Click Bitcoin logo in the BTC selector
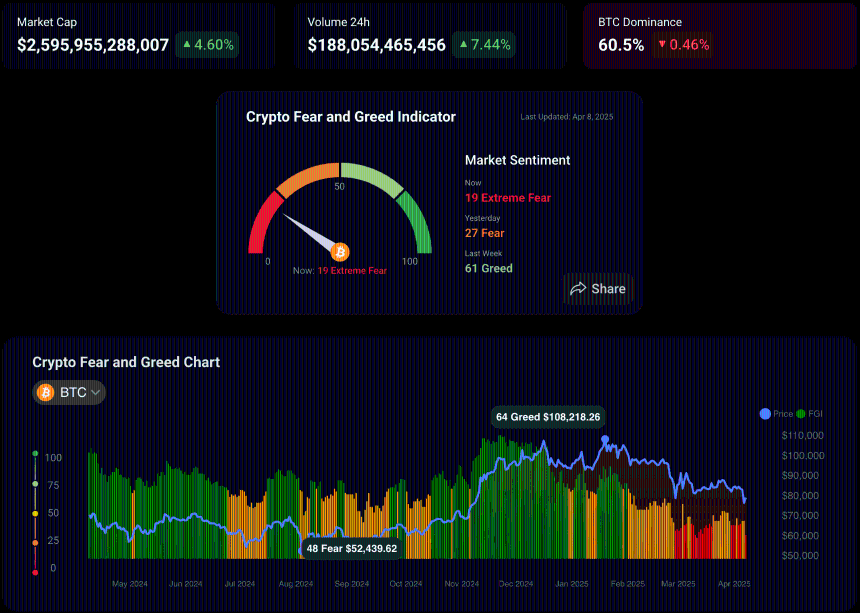 (45, 393)
